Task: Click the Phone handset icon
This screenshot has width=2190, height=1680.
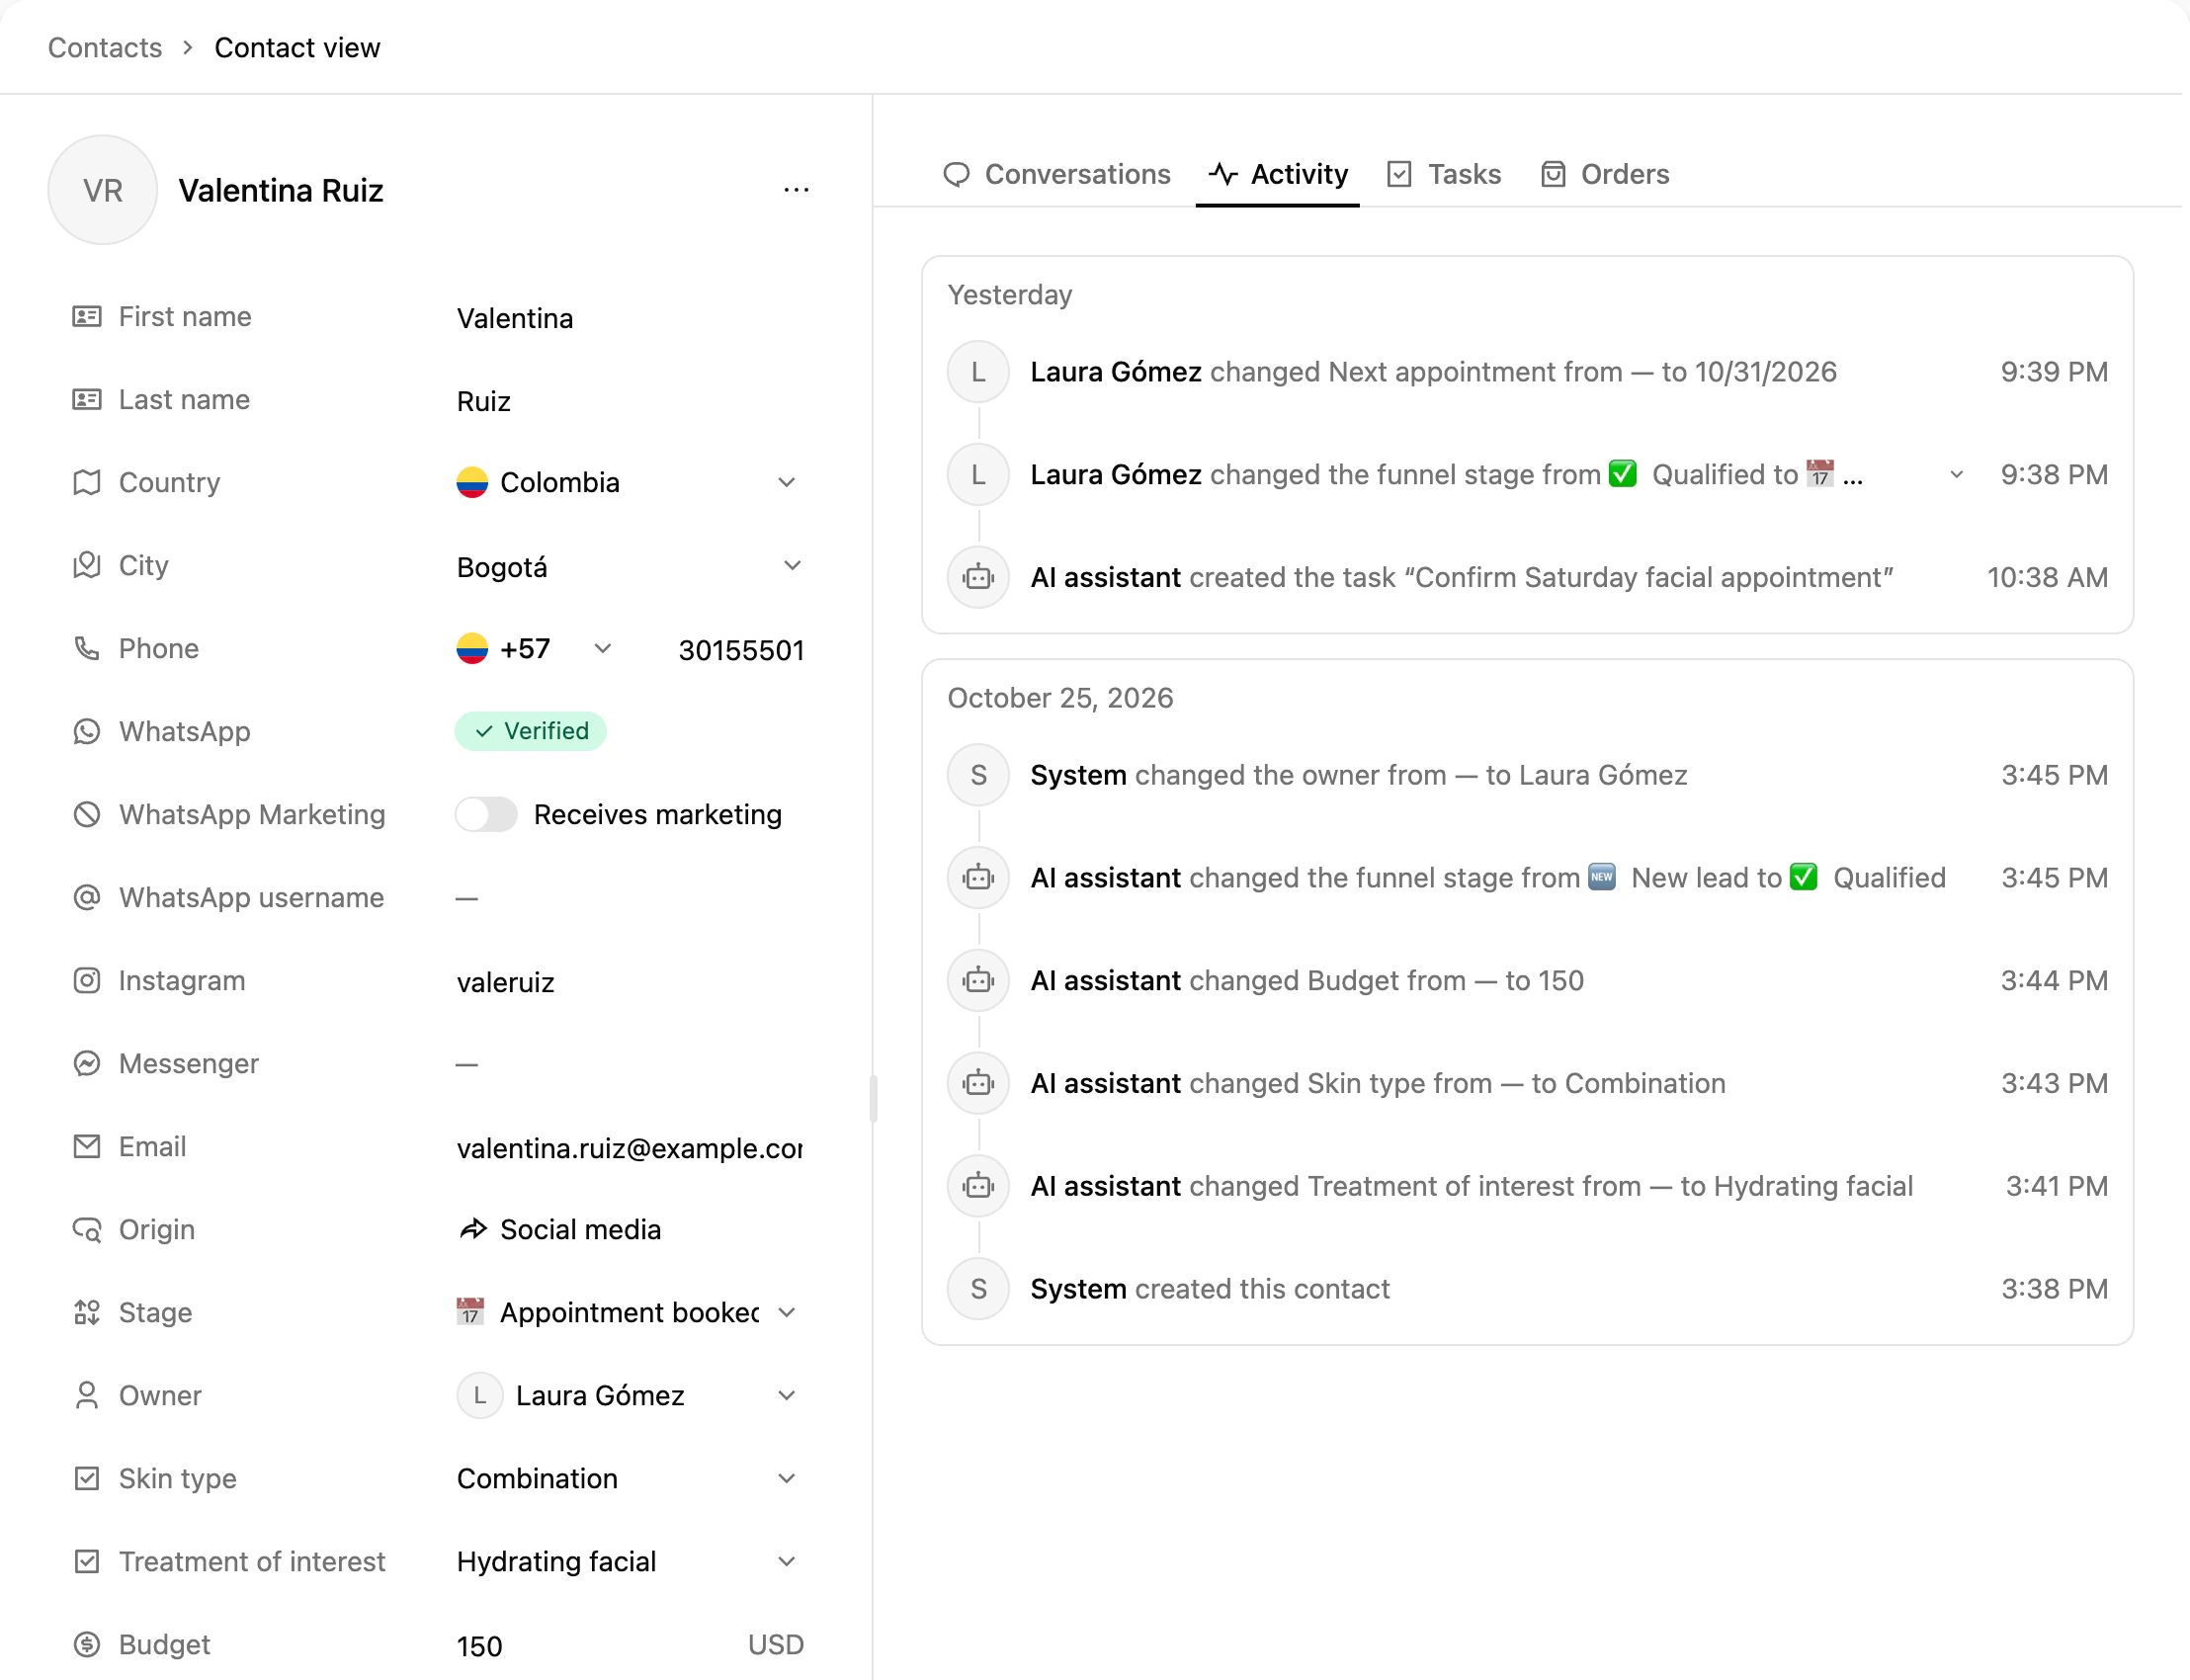Action: (x=87, y=648)
